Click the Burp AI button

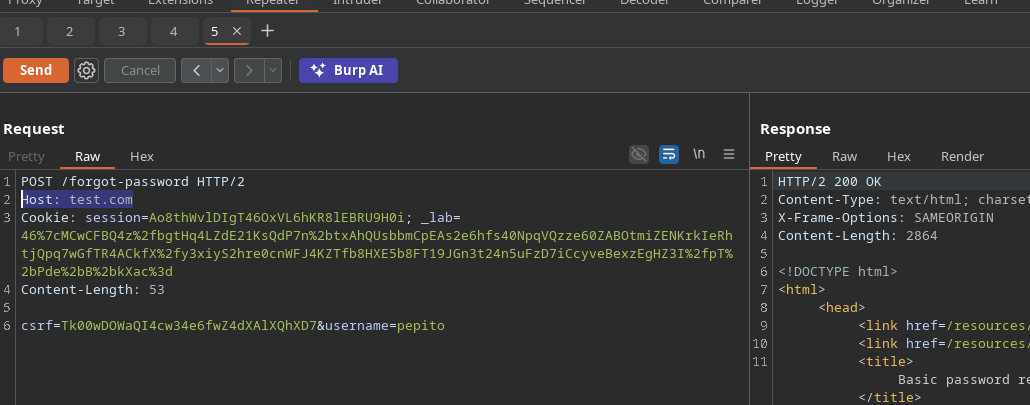click(x=348, y=70)
